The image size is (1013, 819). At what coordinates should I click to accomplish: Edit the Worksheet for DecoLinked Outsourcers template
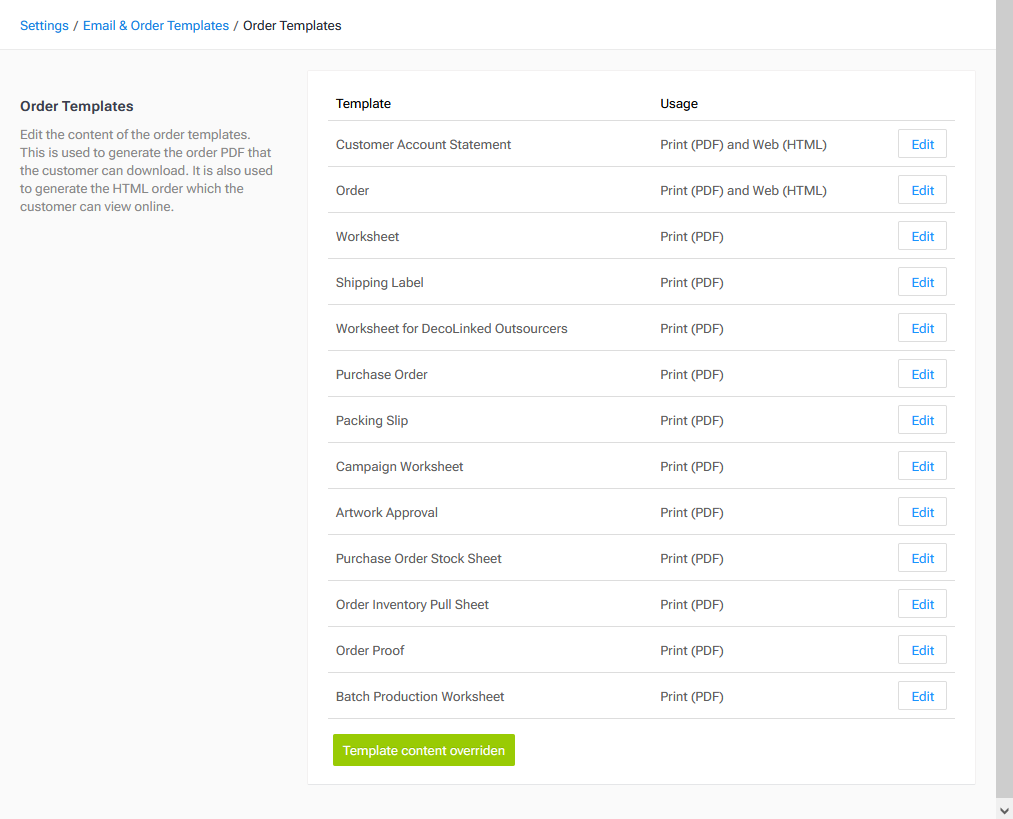point(921,327)
